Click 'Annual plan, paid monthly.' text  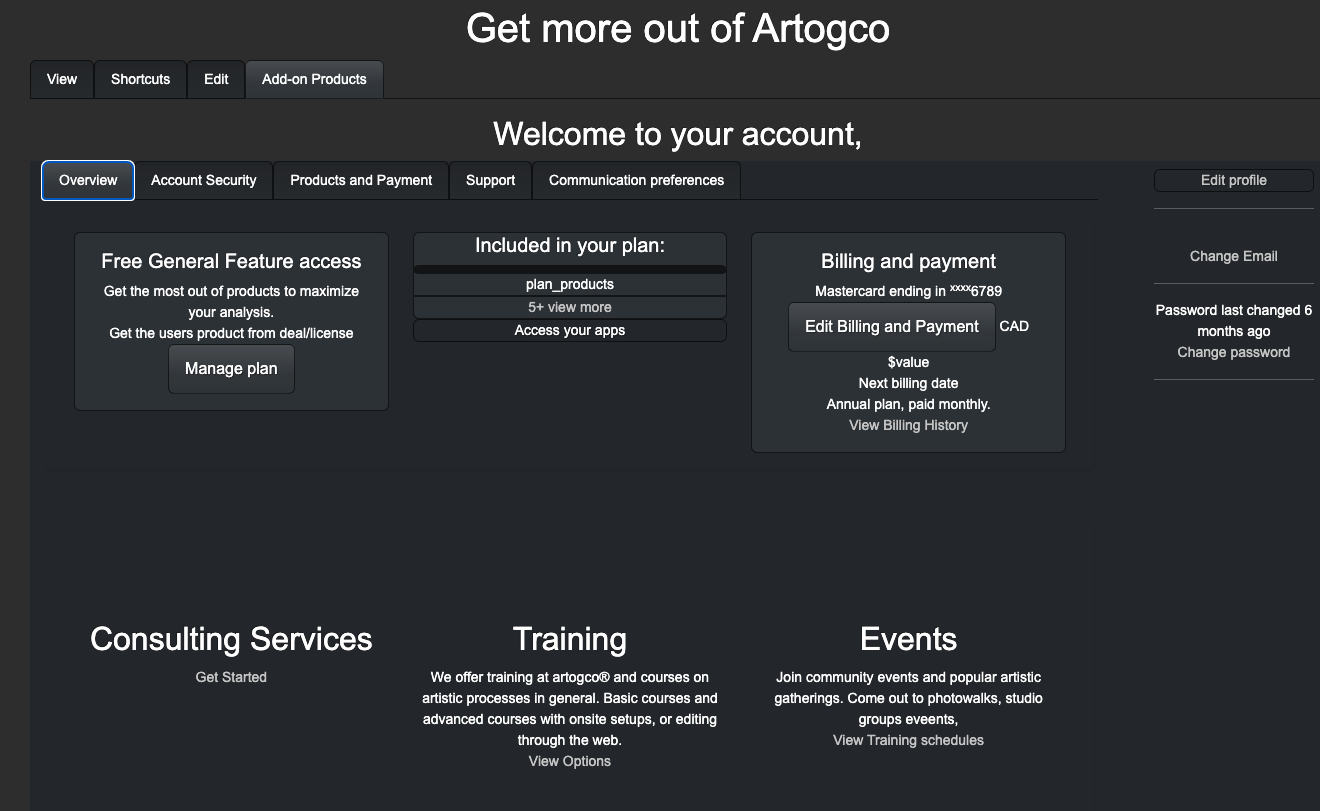(x=908, y=404)
